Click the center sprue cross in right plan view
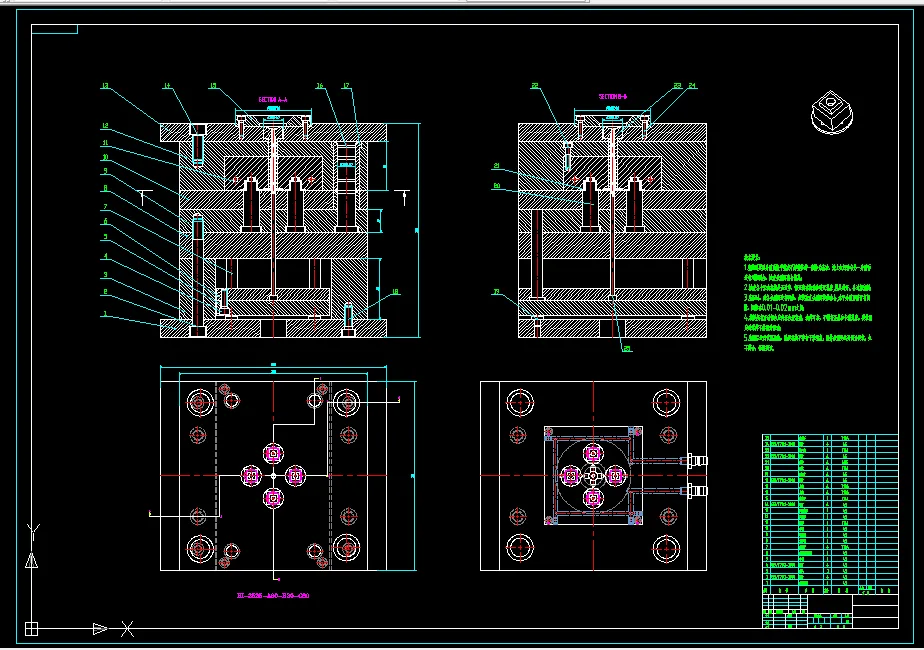 click(x=593, y=475)
